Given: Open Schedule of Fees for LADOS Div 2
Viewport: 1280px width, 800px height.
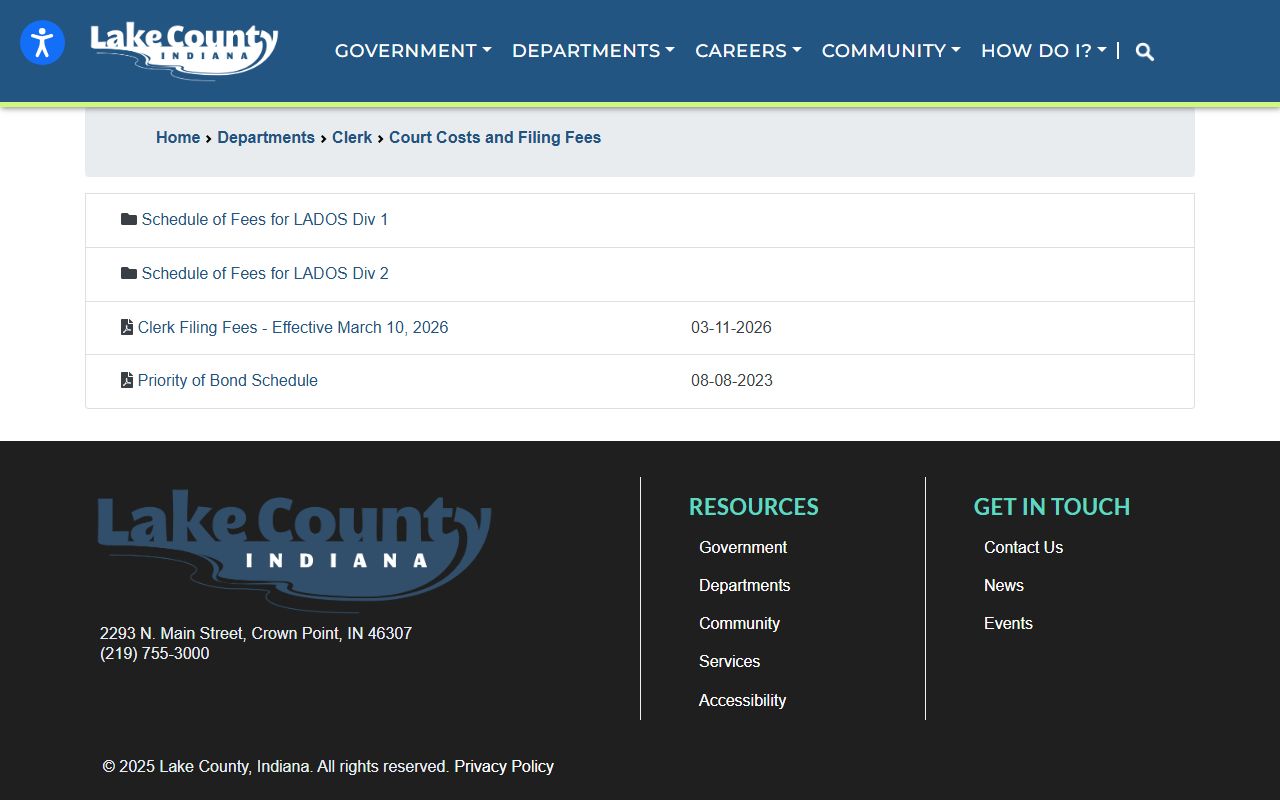Looking at the screenshot, I should coord(265,273).
